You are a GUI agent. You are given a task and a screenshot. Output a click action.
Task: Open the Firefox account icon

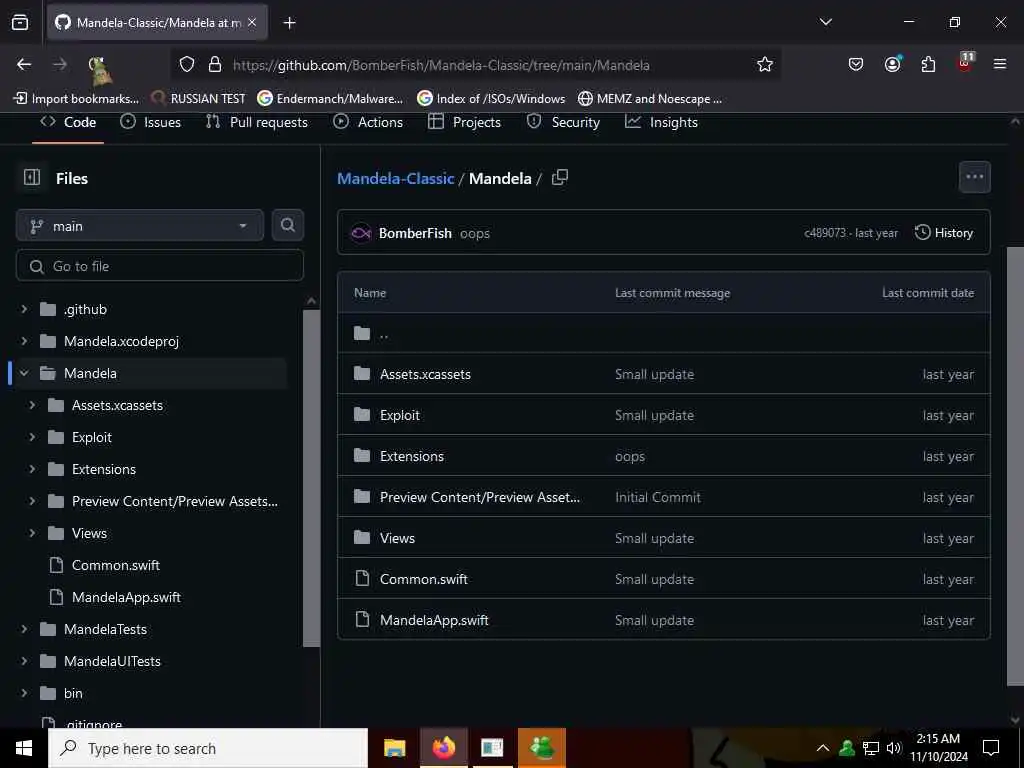coord(892,64)
